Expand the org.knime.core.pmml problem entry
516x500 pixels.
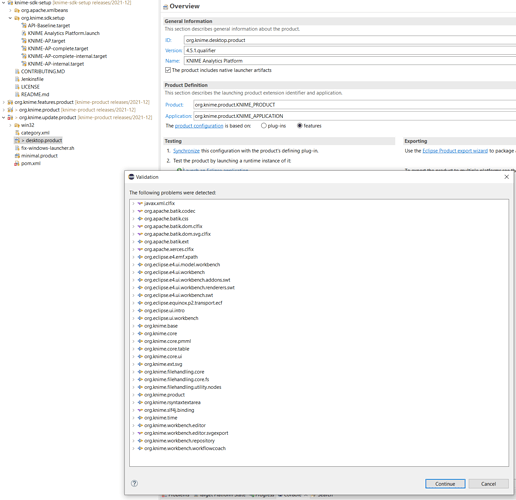(x=133, y=341)
